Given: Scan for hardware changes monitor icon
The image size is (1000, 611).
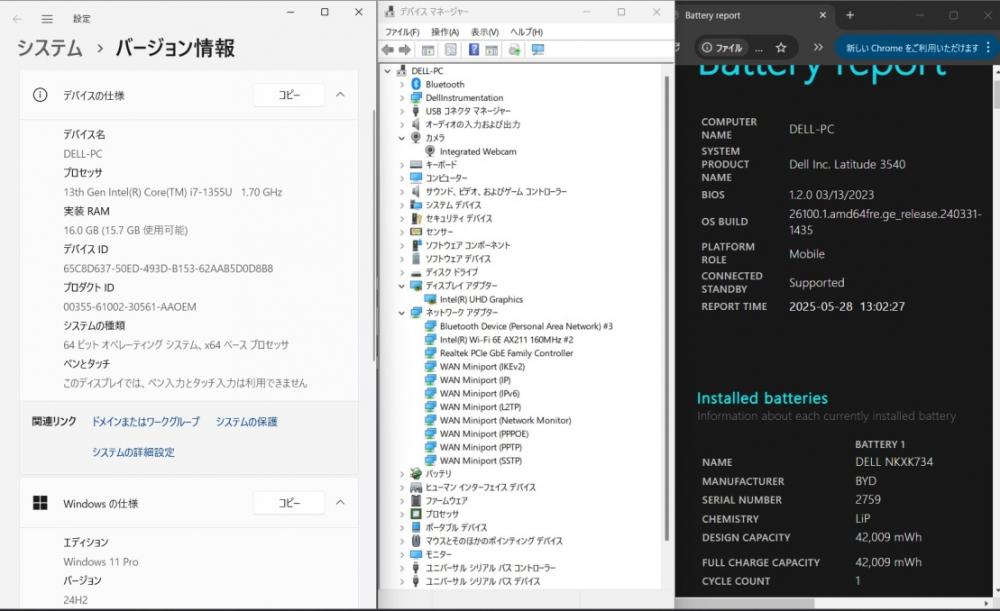Looking at the screenshot, I should point(538,50).
